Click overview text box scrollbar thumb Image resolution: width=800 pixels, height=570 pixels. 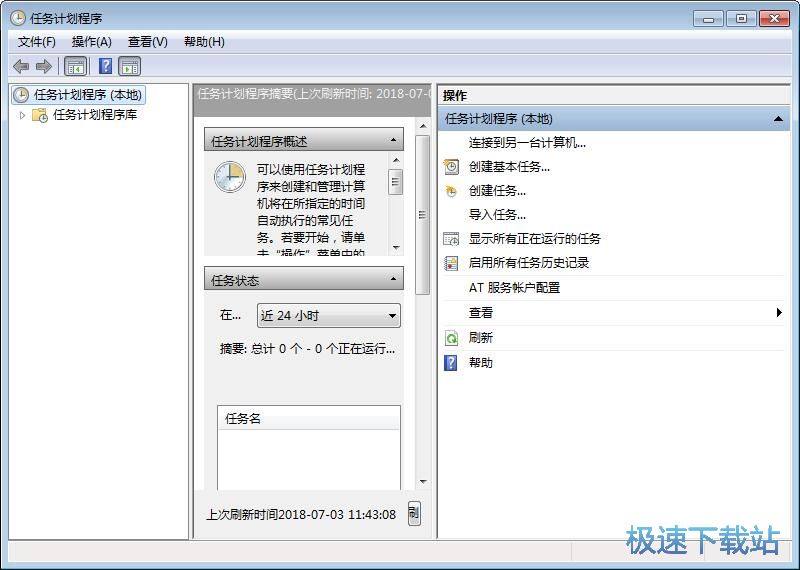[x=396, y=182]
